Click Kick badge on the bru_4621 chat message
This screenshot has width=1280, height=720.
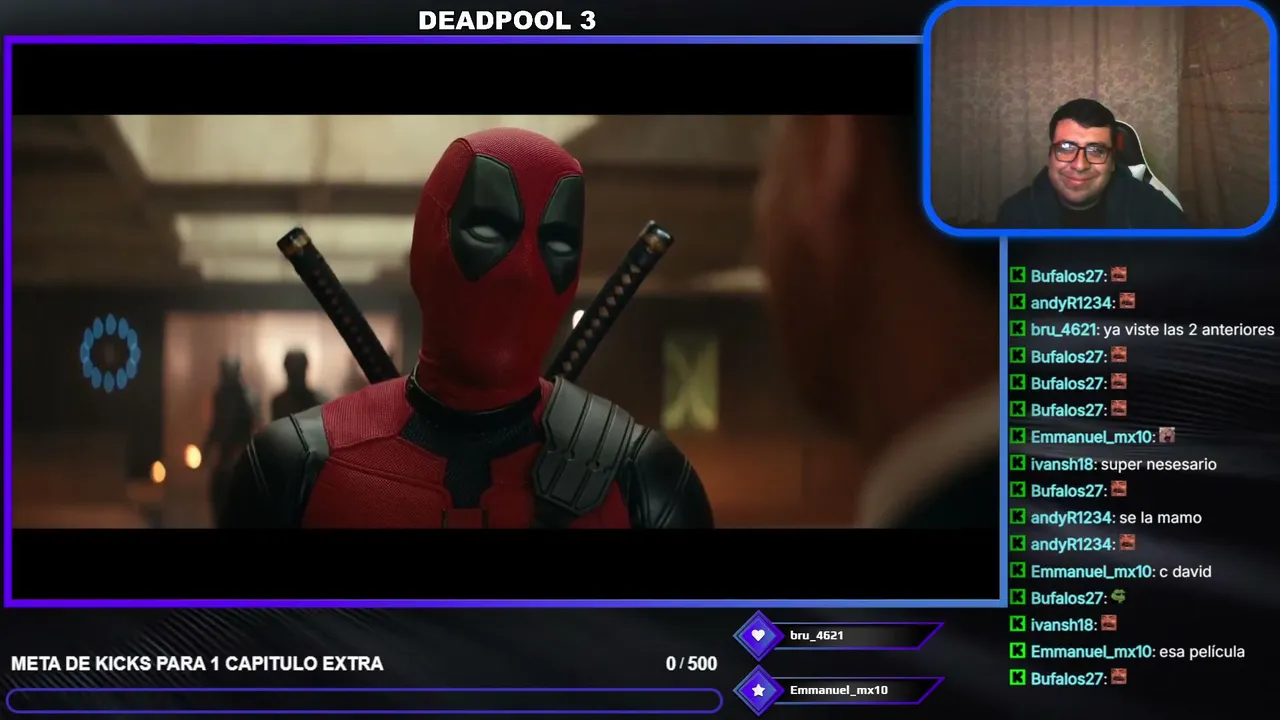pos(1017,329)
